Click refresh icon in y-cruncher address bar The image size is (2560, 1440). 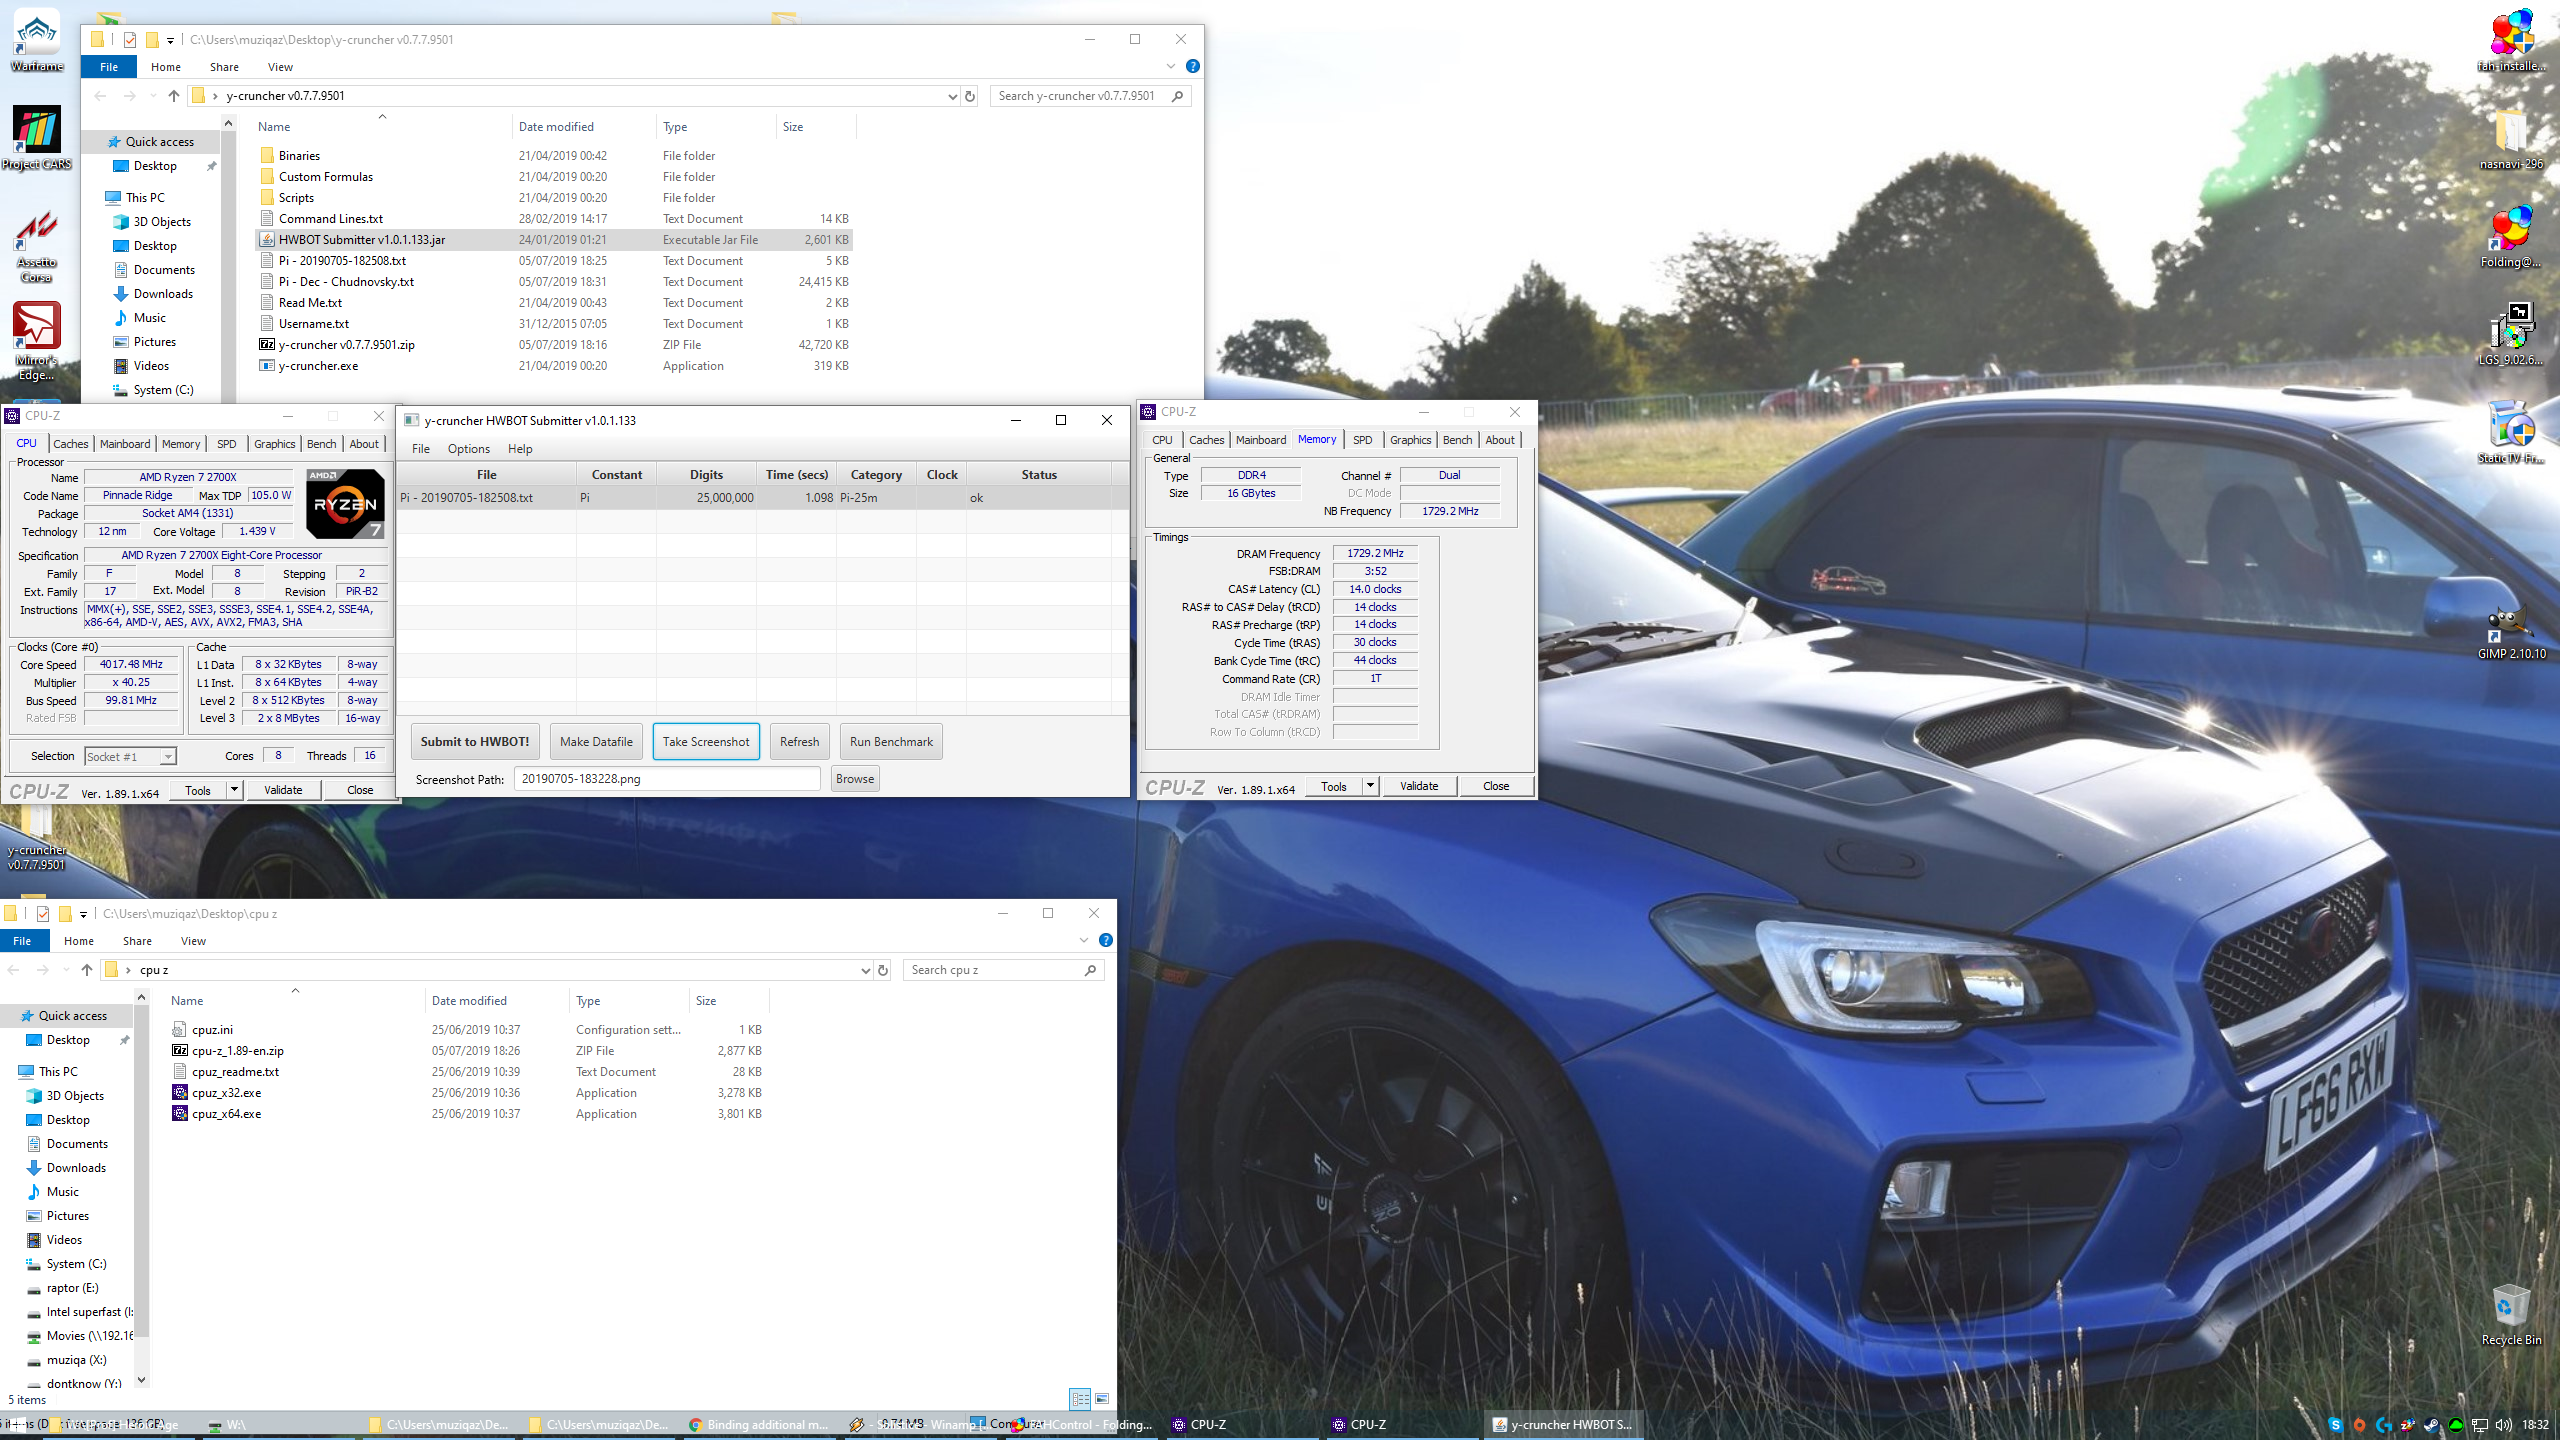click(x=969, y=96)
